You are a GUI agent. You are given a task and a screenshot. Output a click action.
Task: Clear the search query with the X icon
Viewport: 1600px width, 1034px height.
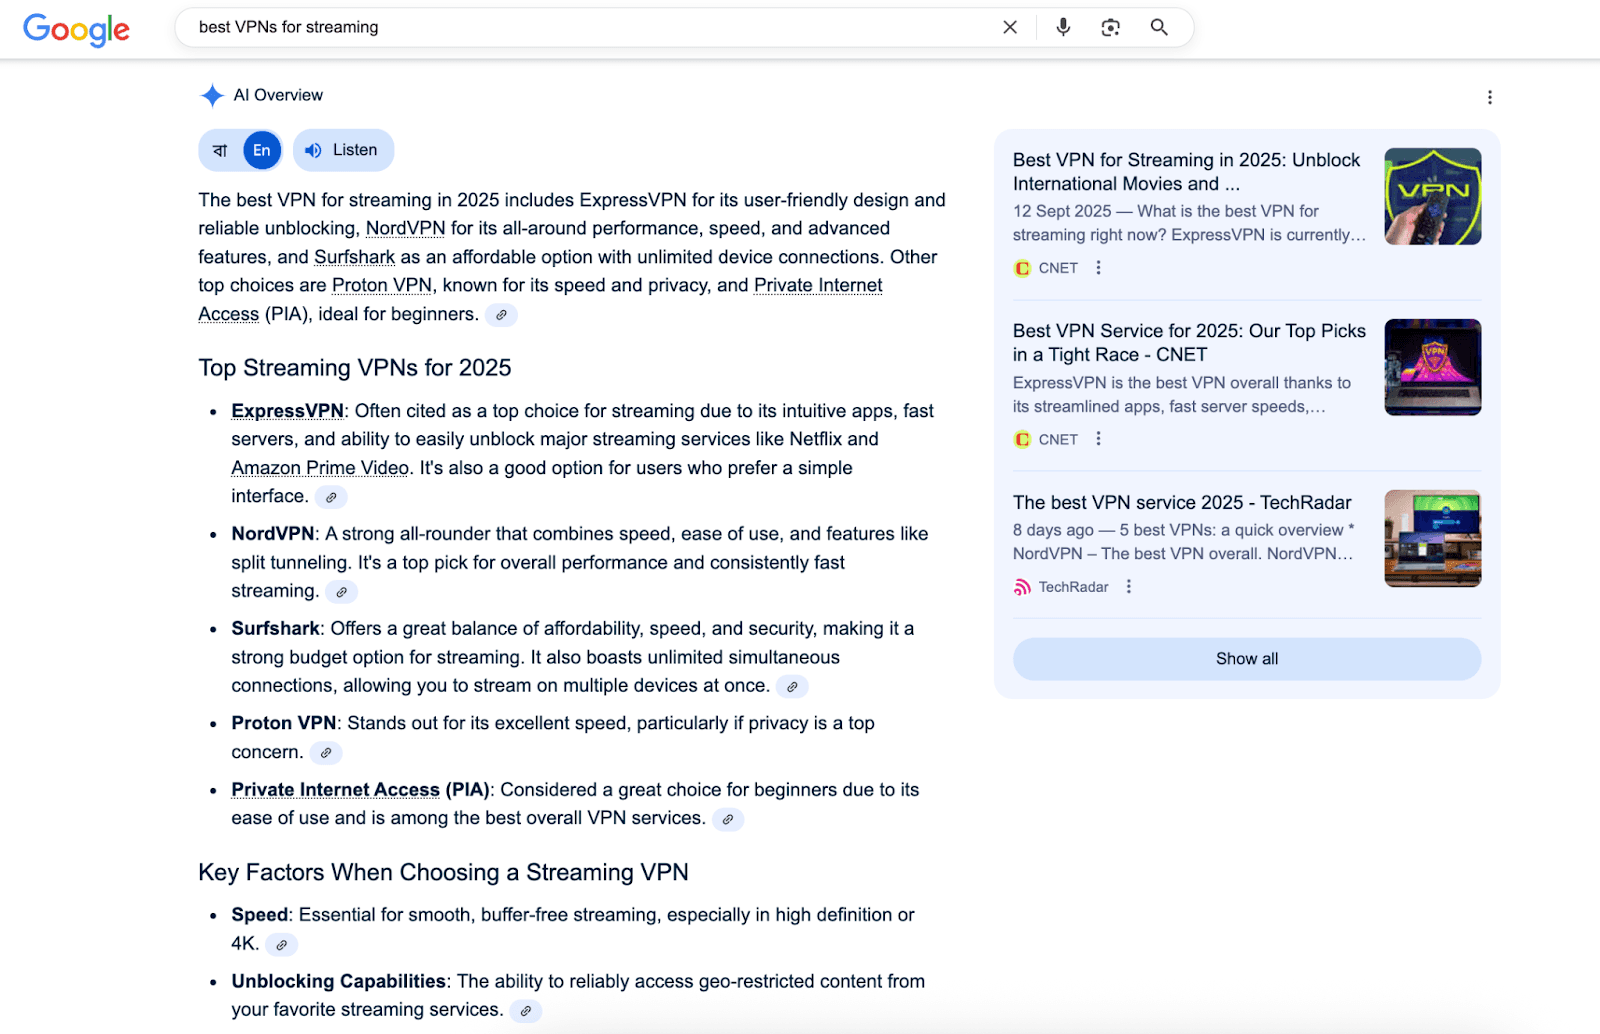coord(1010,27)
